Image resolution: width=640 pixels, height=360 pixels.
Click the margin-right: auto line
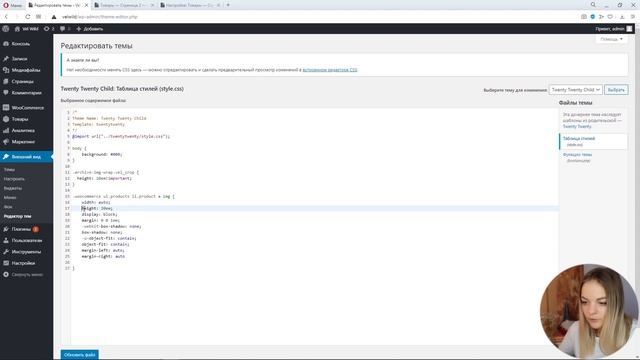point(103,256)
